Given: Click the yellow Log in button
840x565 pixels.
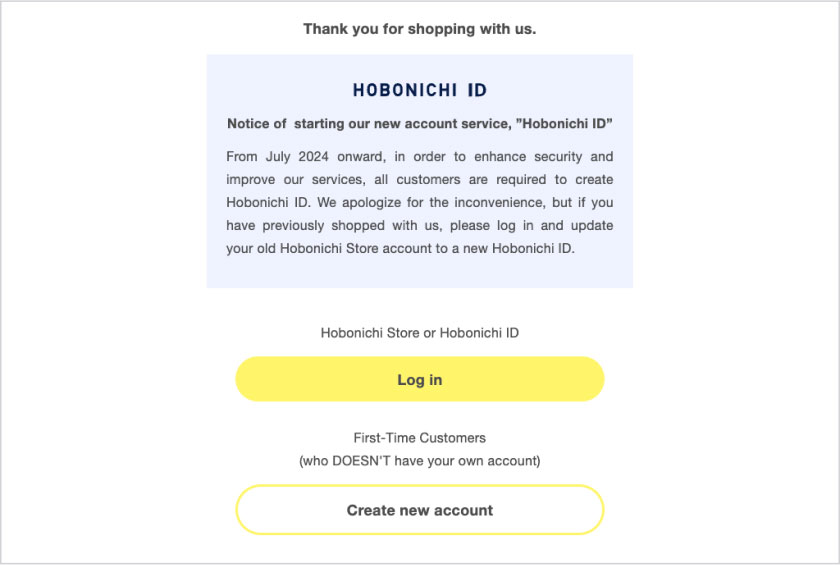Looking at the screenshot, I should coord(420,380).
